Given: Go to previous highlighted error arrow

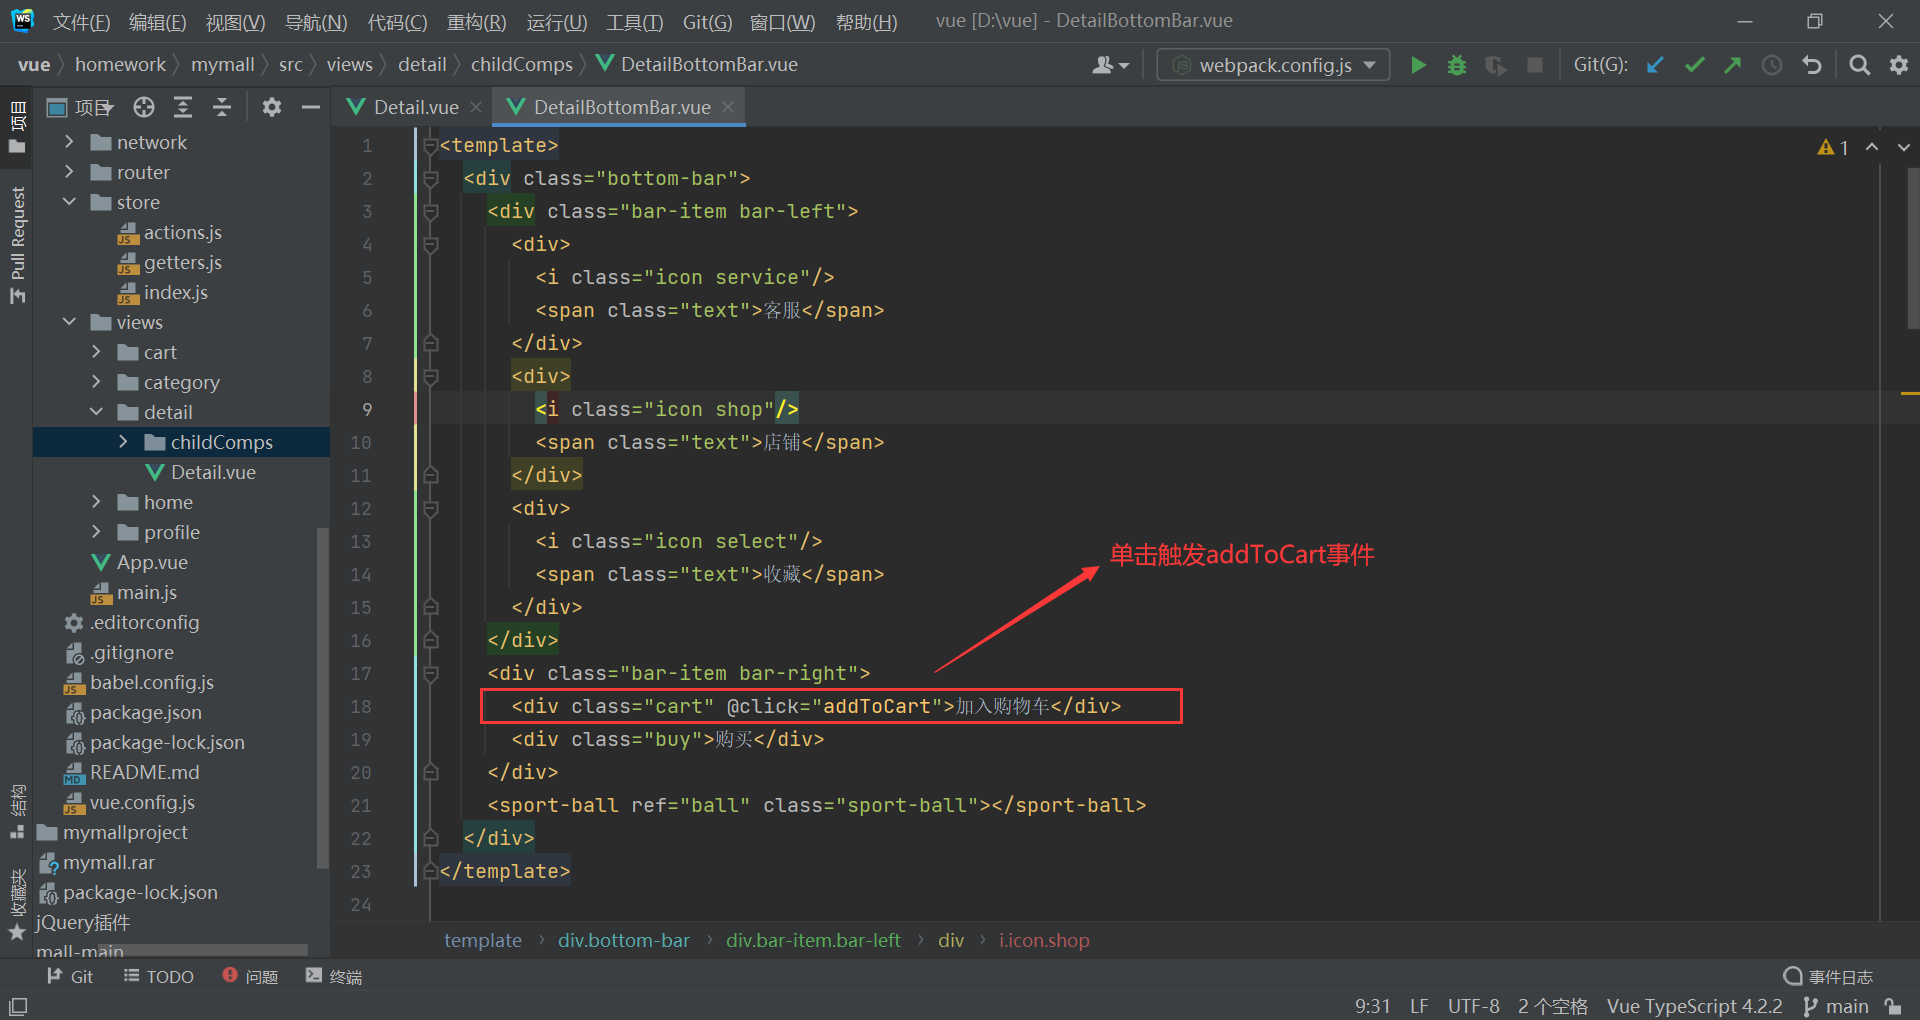Looking at the screenshot, I should tap(1872, 147).
